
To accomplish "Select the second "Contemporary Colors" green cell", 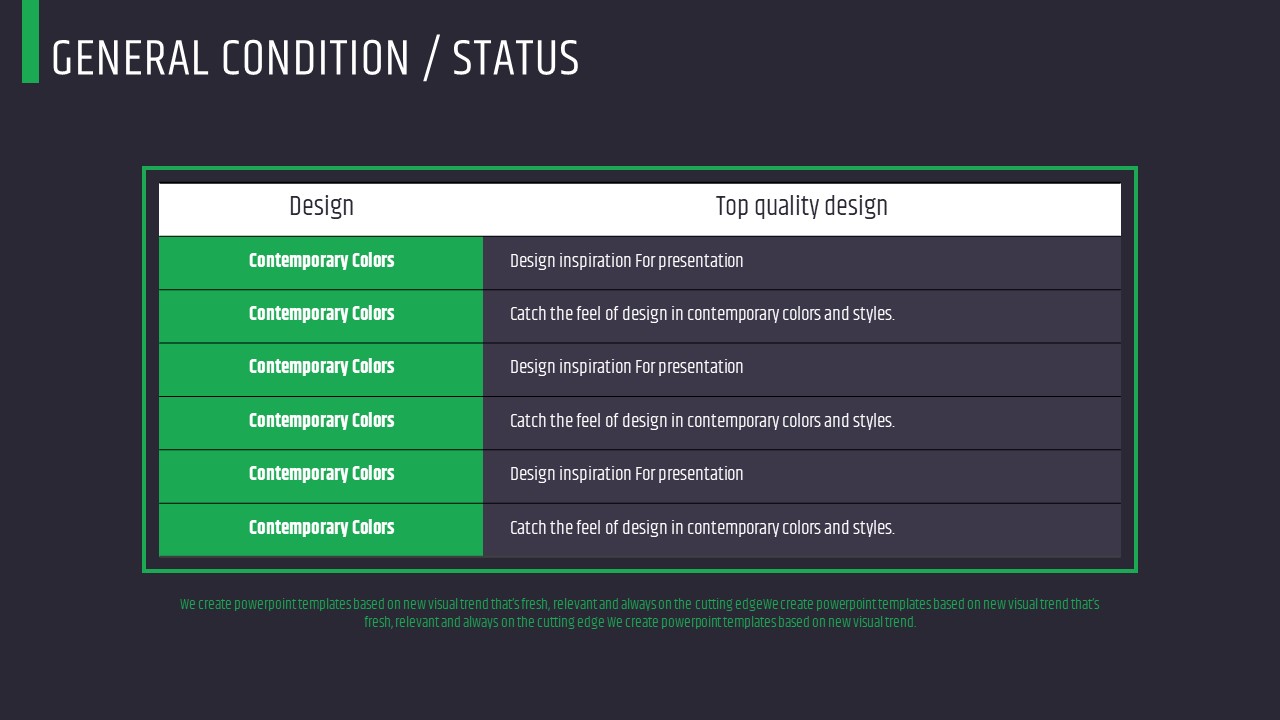I will click(x=321, y=314).
